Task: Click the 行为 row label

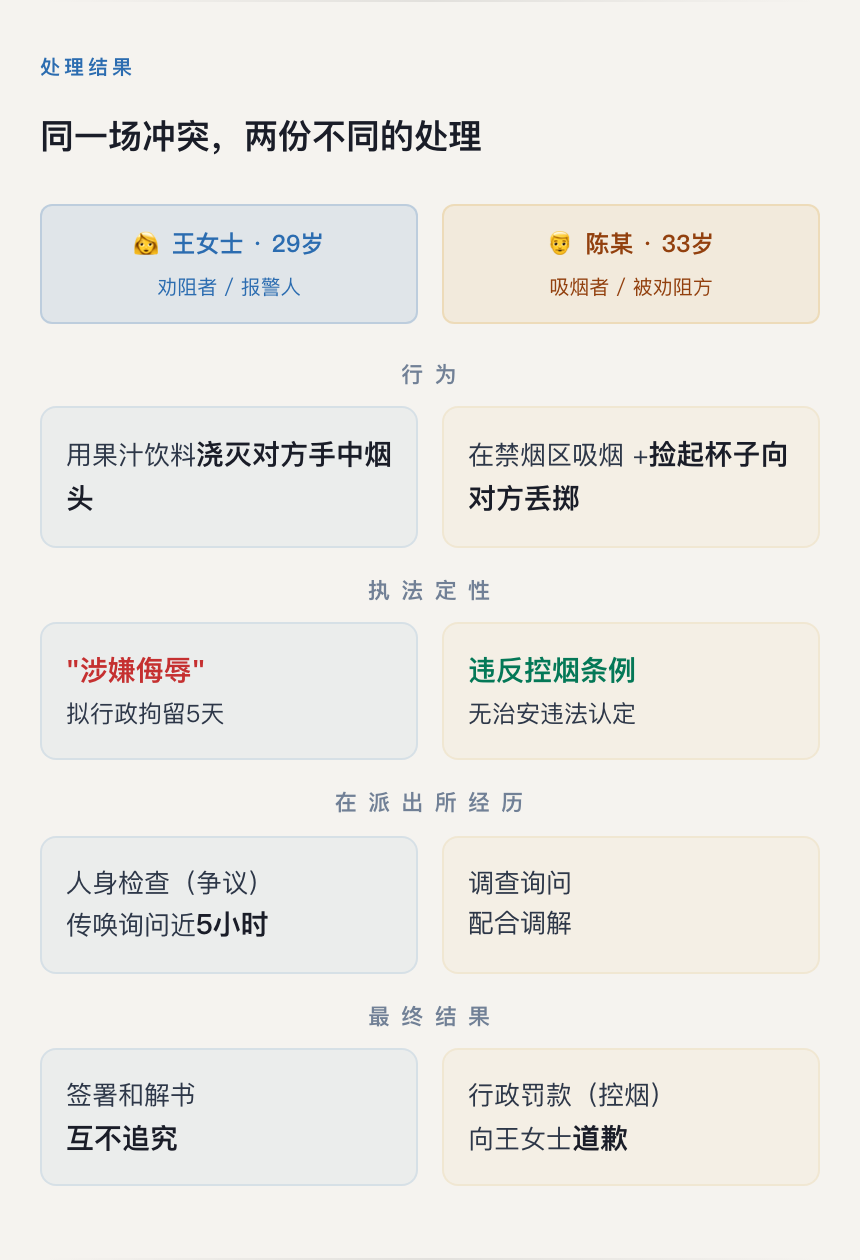Action: click(x=429, y=374)
